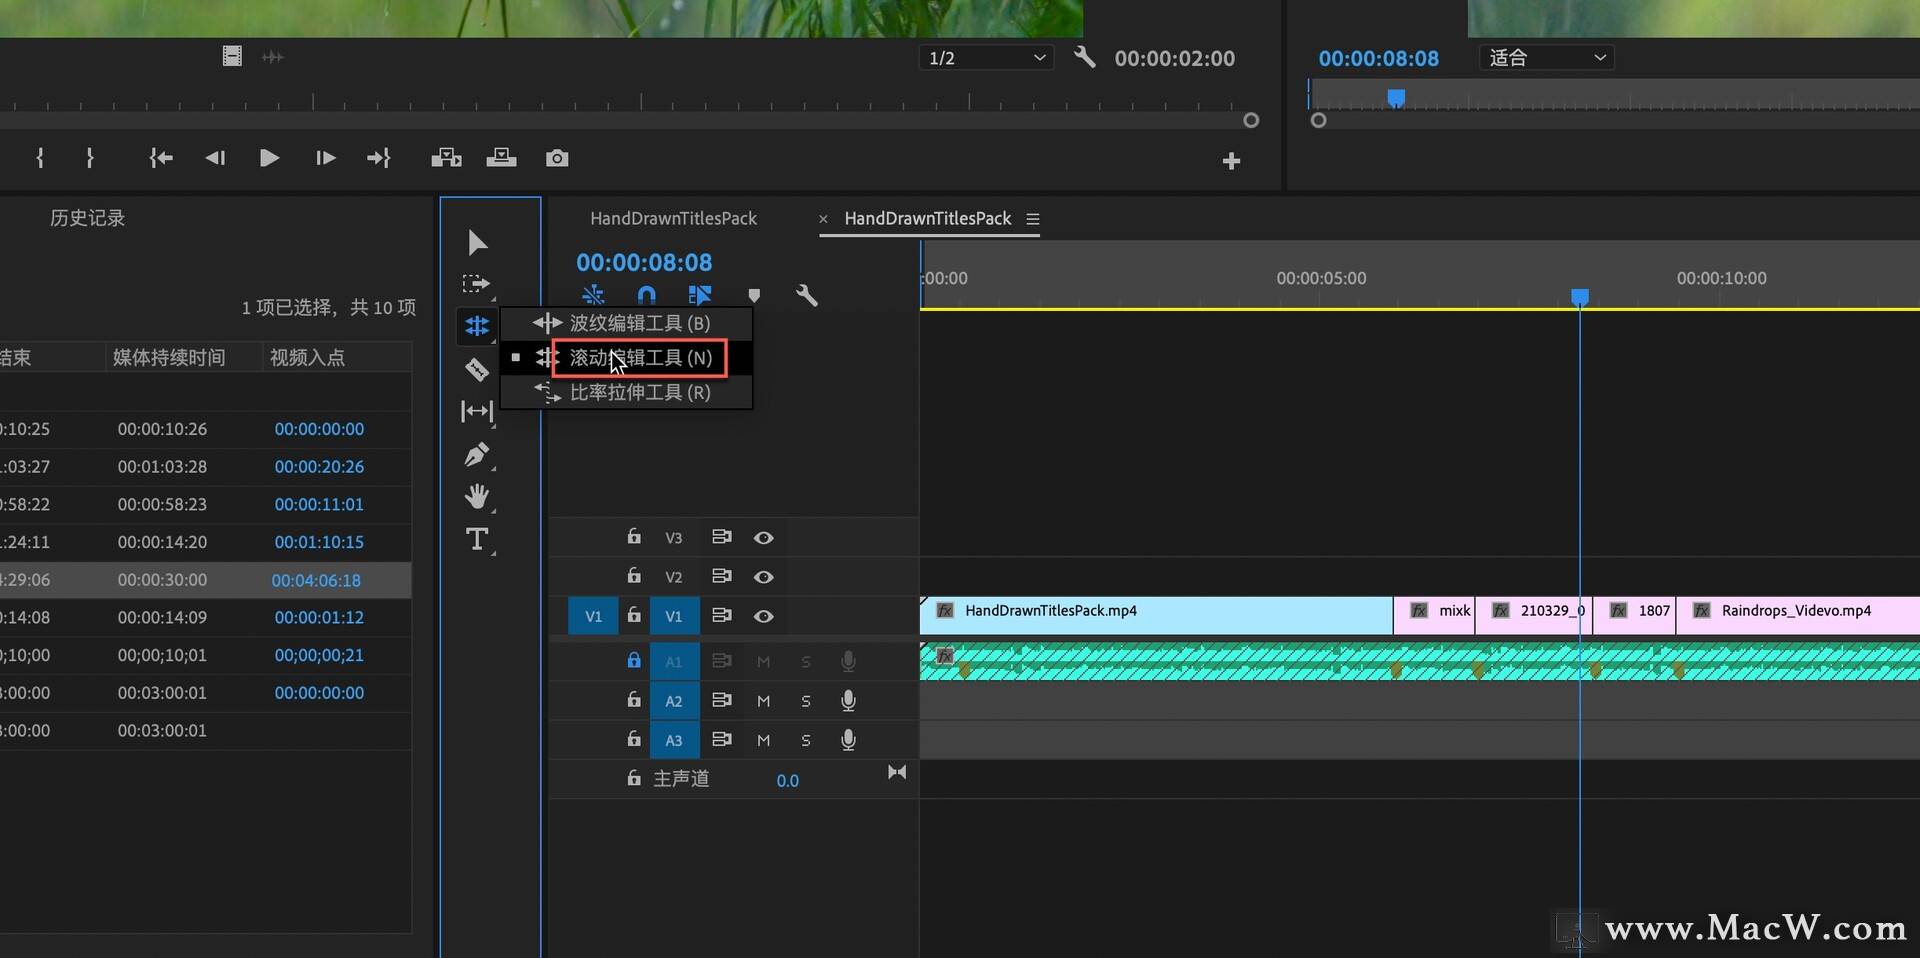
Task: Export frame with camera icon
Action: (x=557, y=158)
